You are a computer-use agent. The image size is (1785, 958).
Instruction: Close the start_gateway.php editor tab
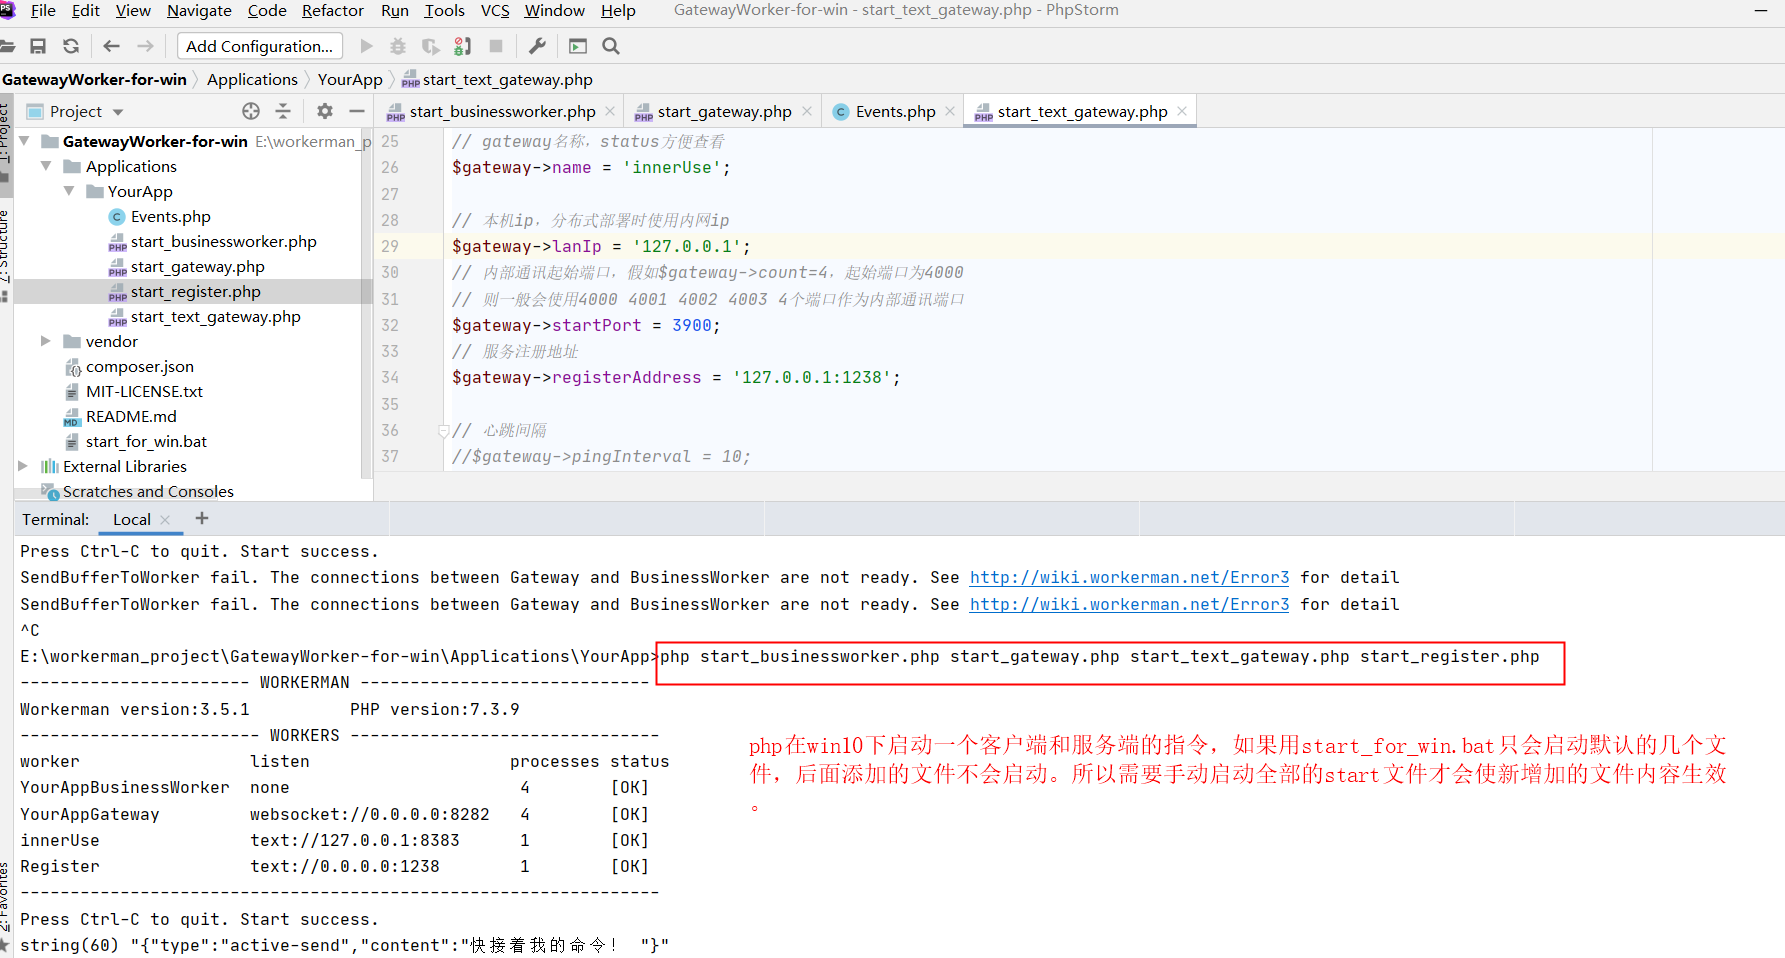806,111
